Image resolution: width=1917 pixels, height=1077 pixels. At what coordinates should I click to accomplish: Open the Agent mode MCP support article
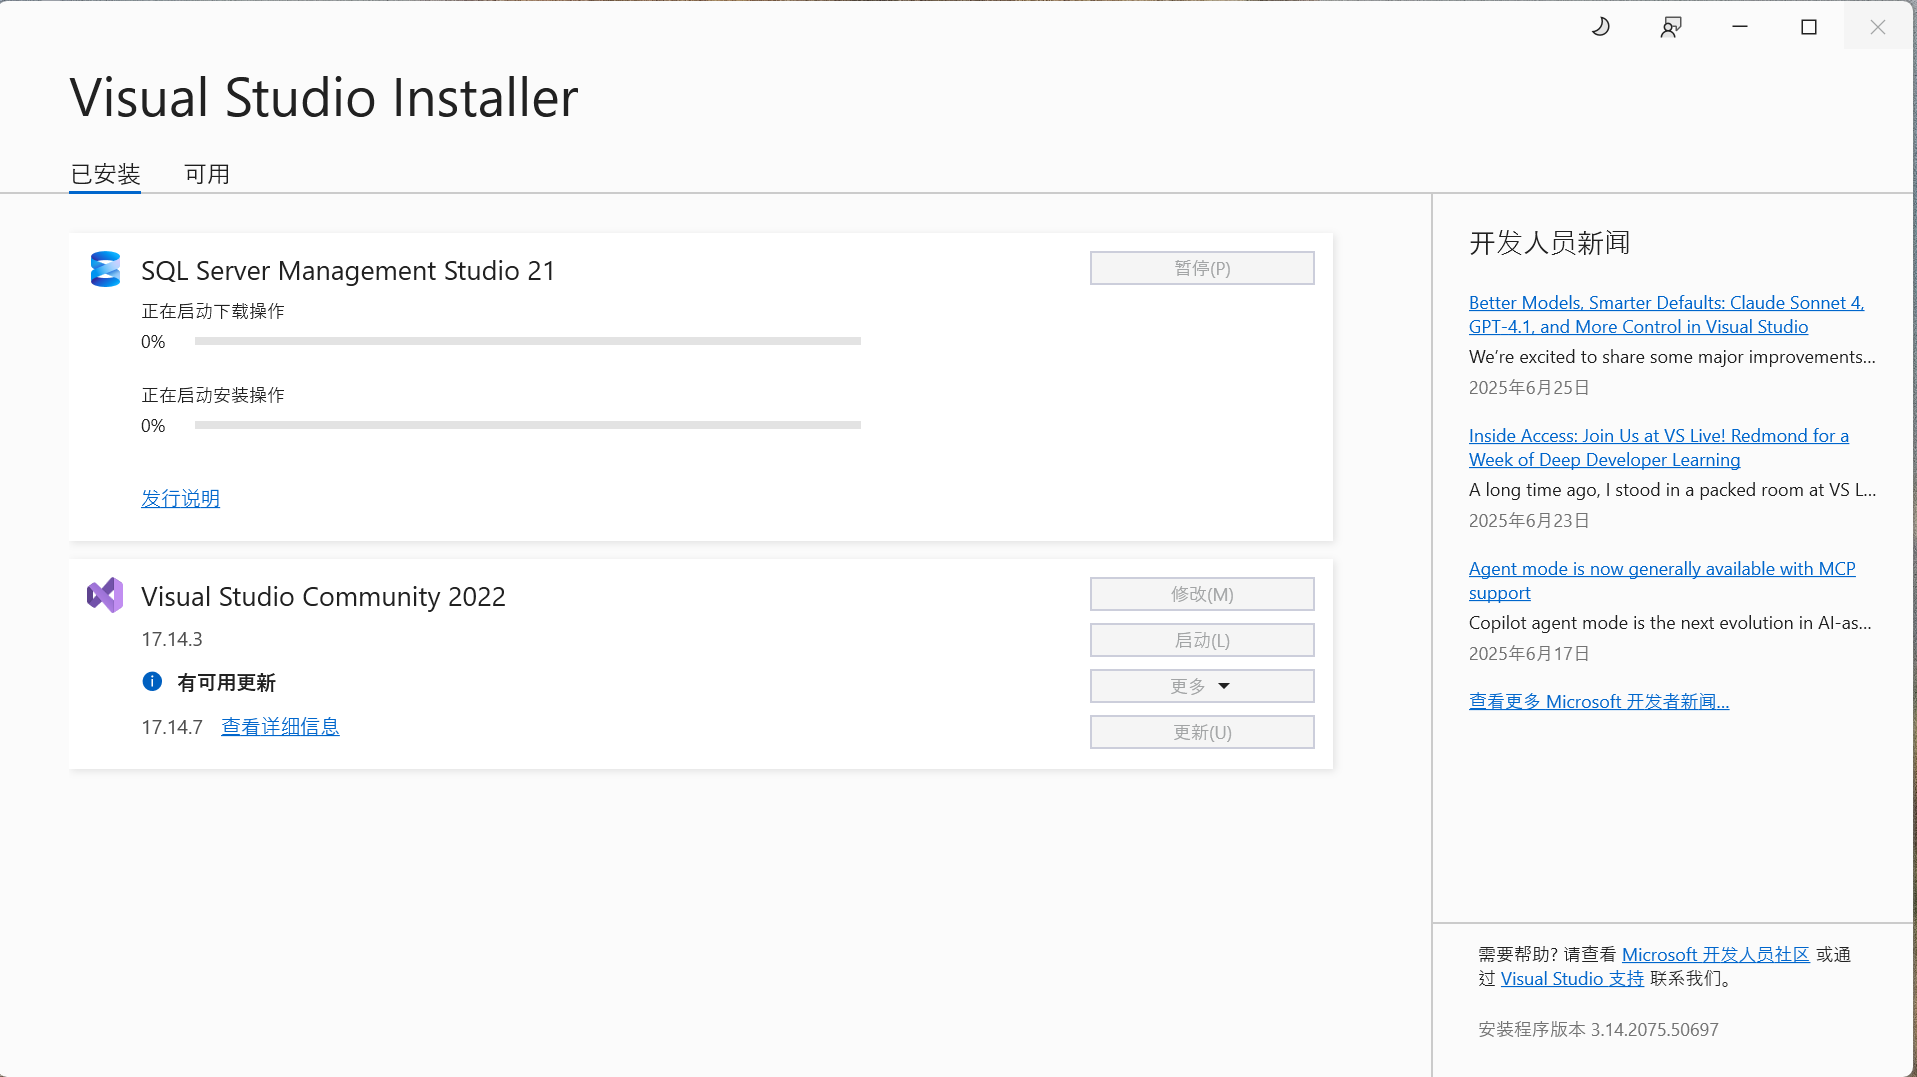[1661, 580]
